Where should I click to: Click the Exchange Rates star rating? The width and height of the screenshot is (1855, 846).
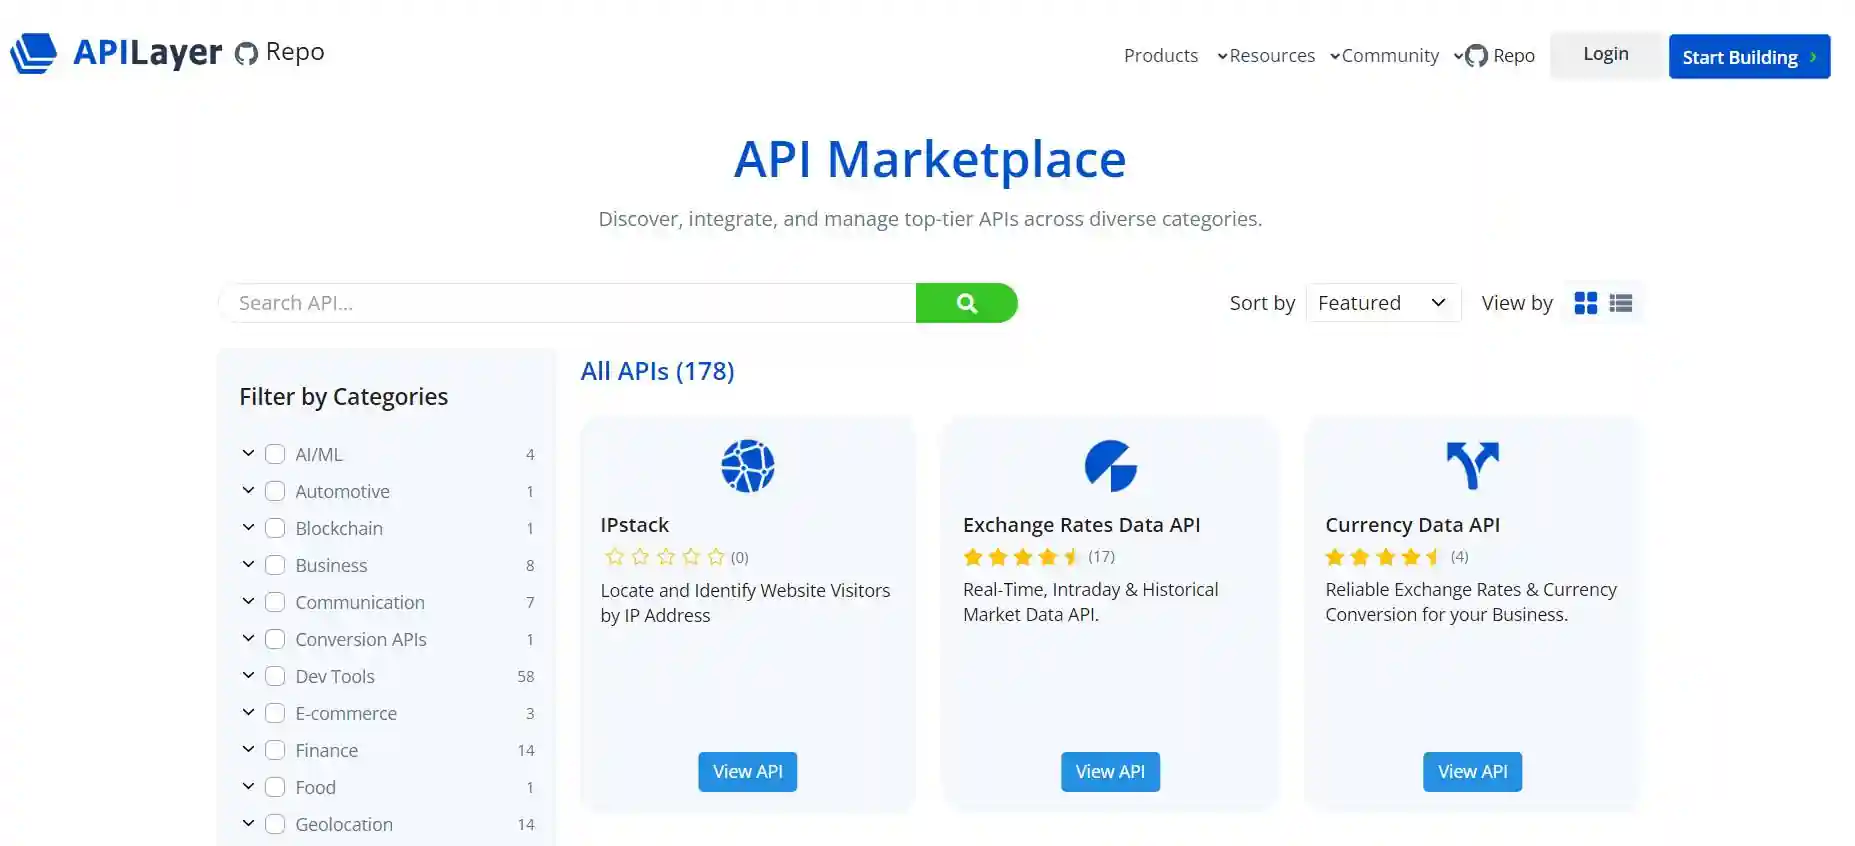[x=1021, y=557]
